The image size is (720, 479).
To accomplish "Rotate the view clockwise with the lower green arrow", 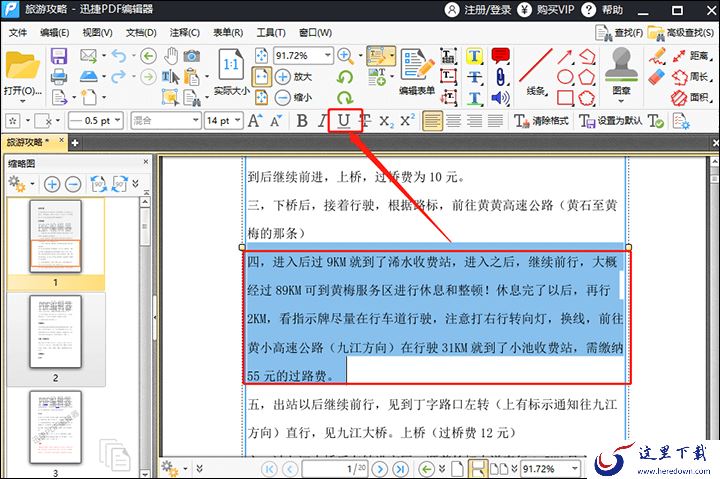I will pyautogui.click(x=344, y=97).
